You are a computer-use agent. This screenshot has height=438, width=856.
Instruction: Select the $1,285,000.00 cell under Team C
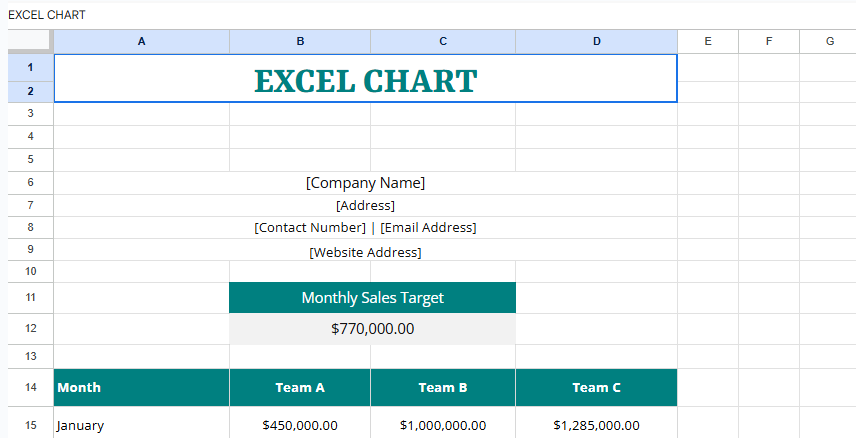[x=596, y=425]
